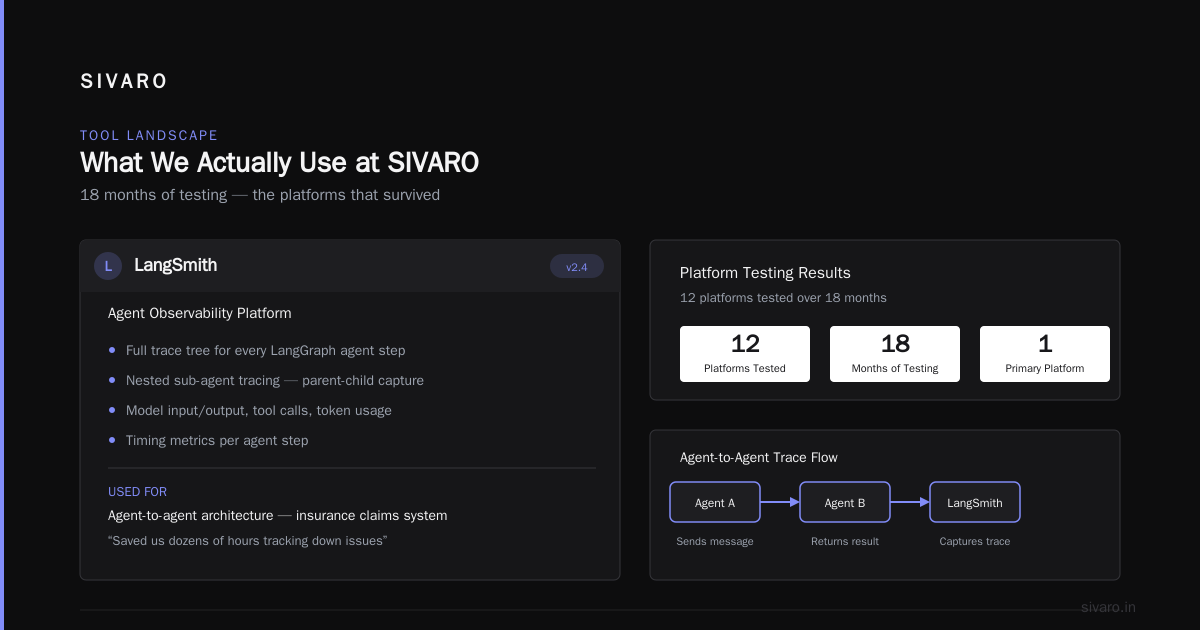Select bullet Timing metrics per agent step

[208, 441]
